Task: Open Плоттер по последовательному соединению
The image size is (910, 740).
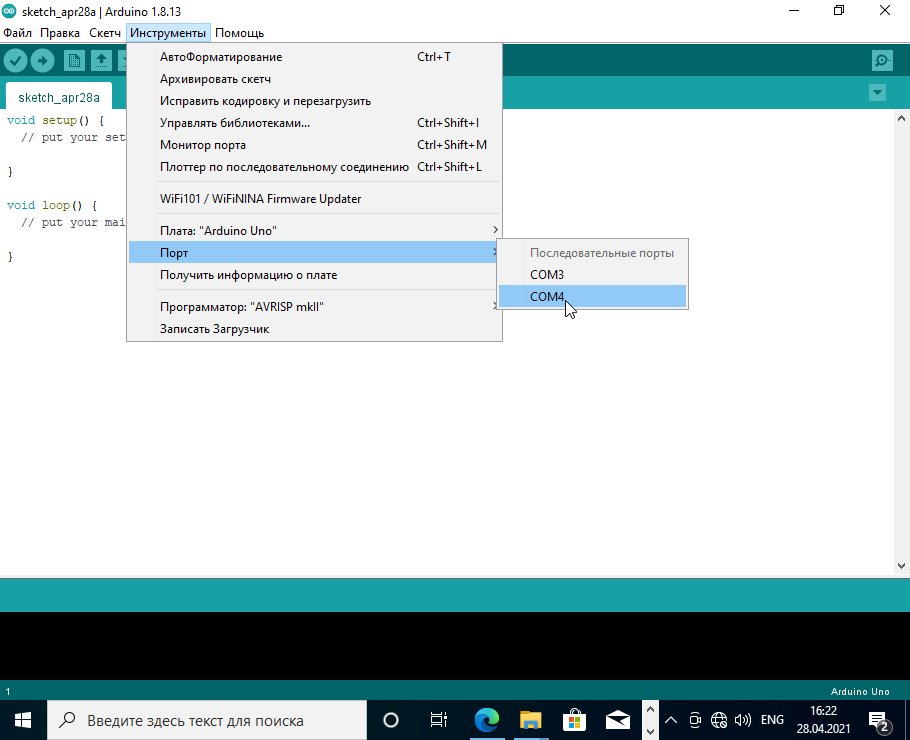Action: click(314, 167)
